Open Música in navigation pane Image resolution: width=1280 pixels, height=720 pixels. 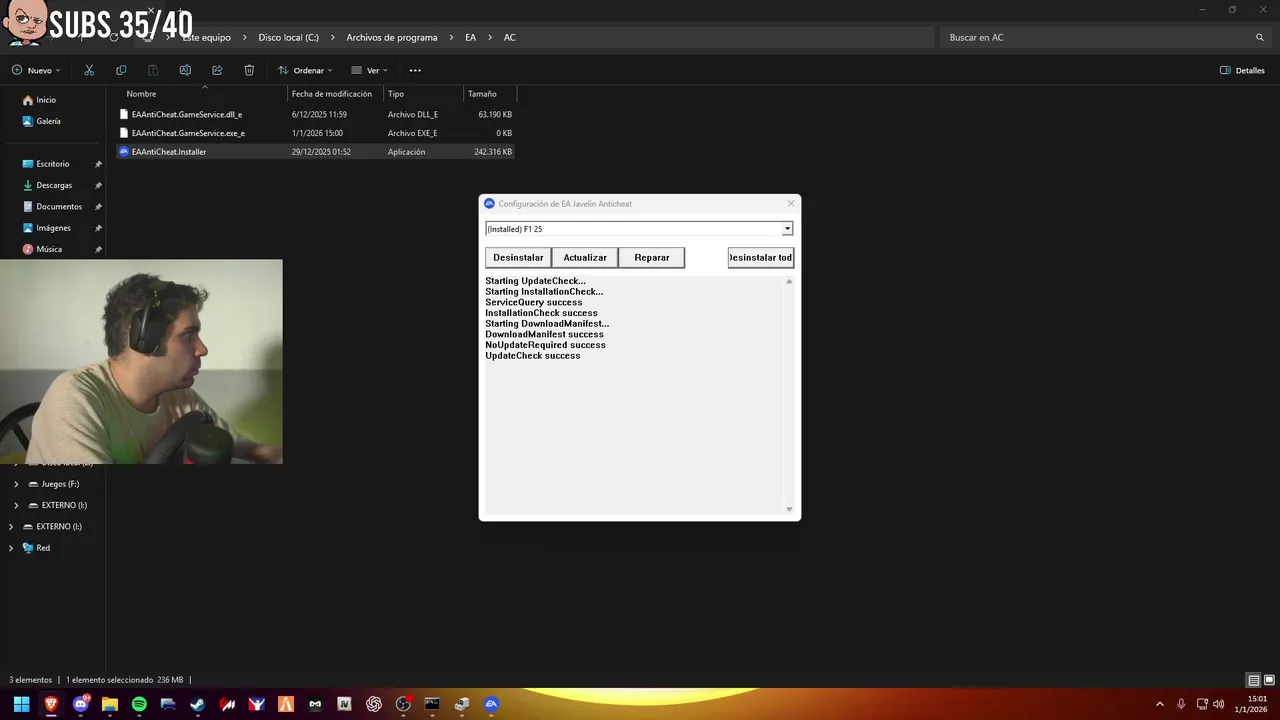[x=49, y=249]
